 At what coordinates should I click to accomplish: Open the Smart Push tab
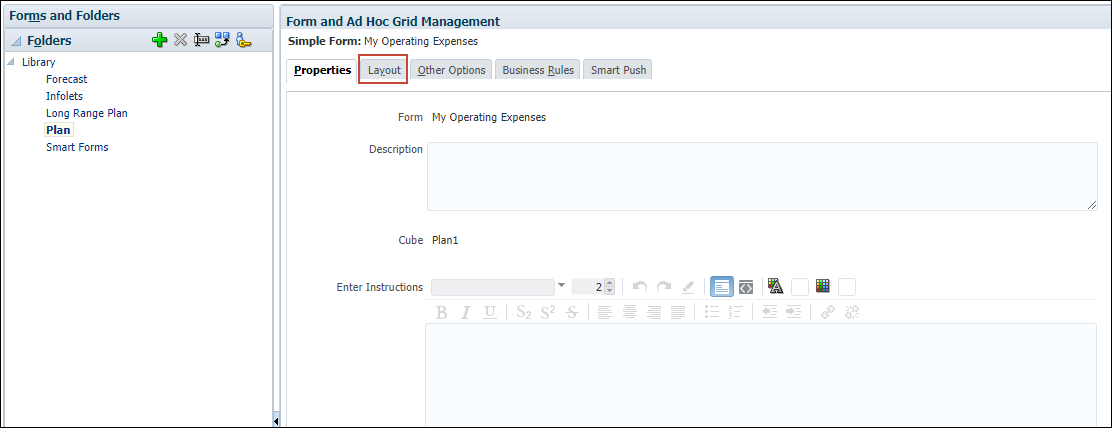(x=618, y=70)
